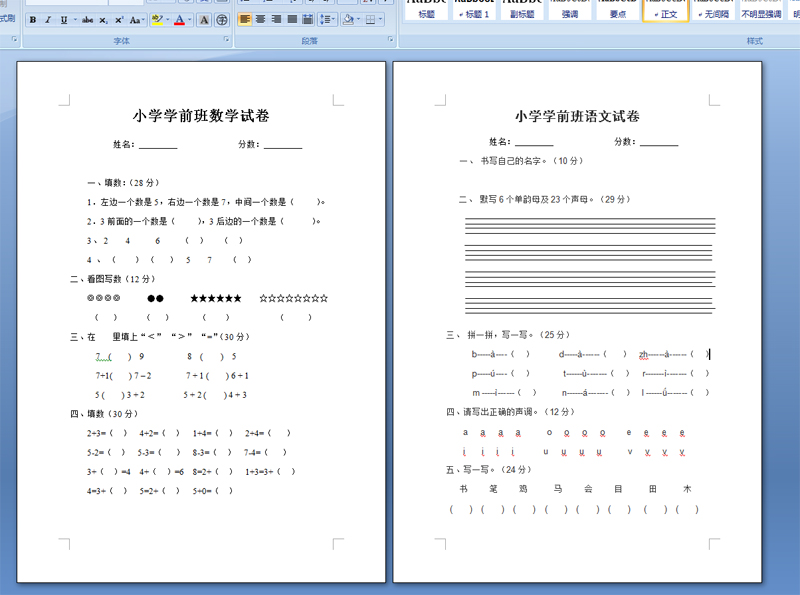Open line spacing dropdown arrow
The image size is (800, 595).
coord(333,19)
